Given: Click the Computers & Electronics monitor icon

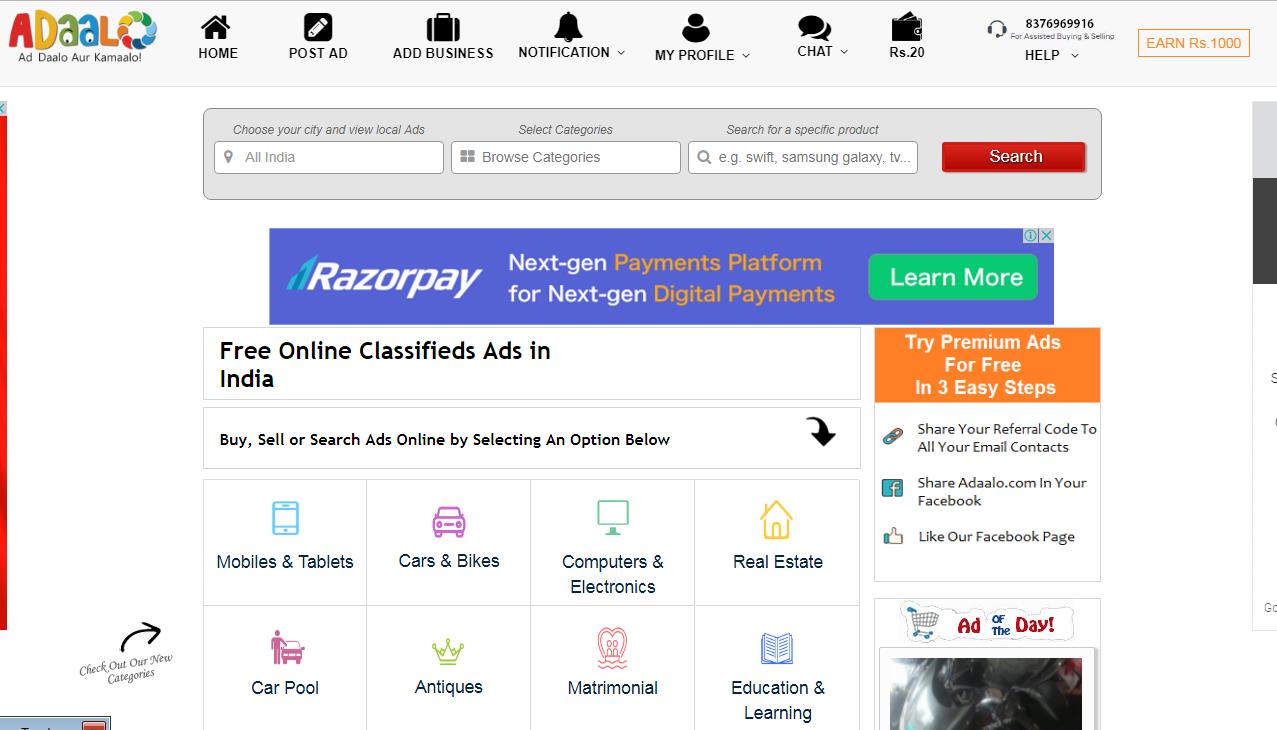Looking at the screenshot, I should [x=612, y=517].
